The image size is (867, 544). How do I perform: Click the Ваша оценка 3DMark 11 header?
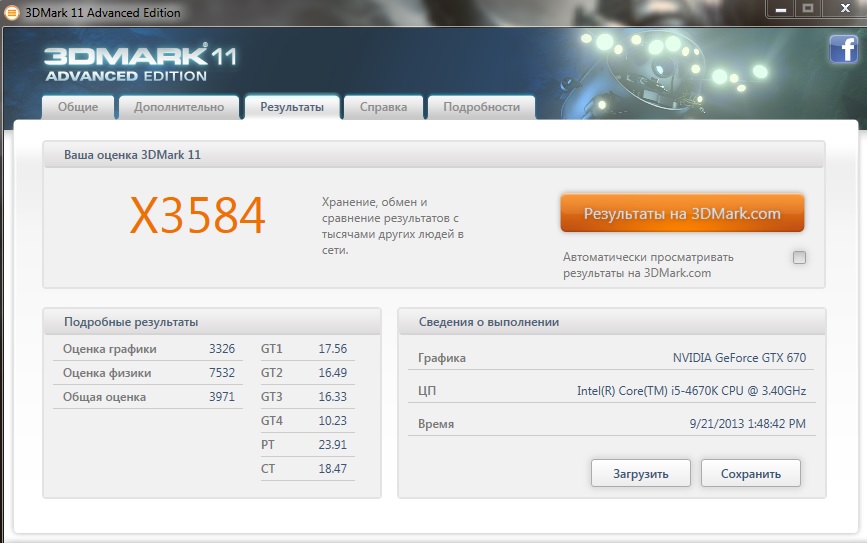pyautogui.click(x=434, y=155)
